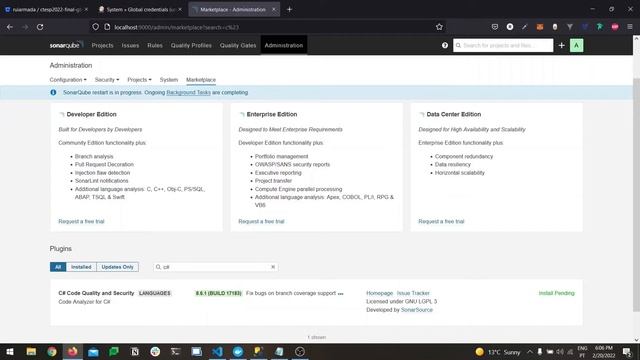The width and height of the screenshot is (640, 360).
Task: Open the Projects top menu
Action: 102,45
